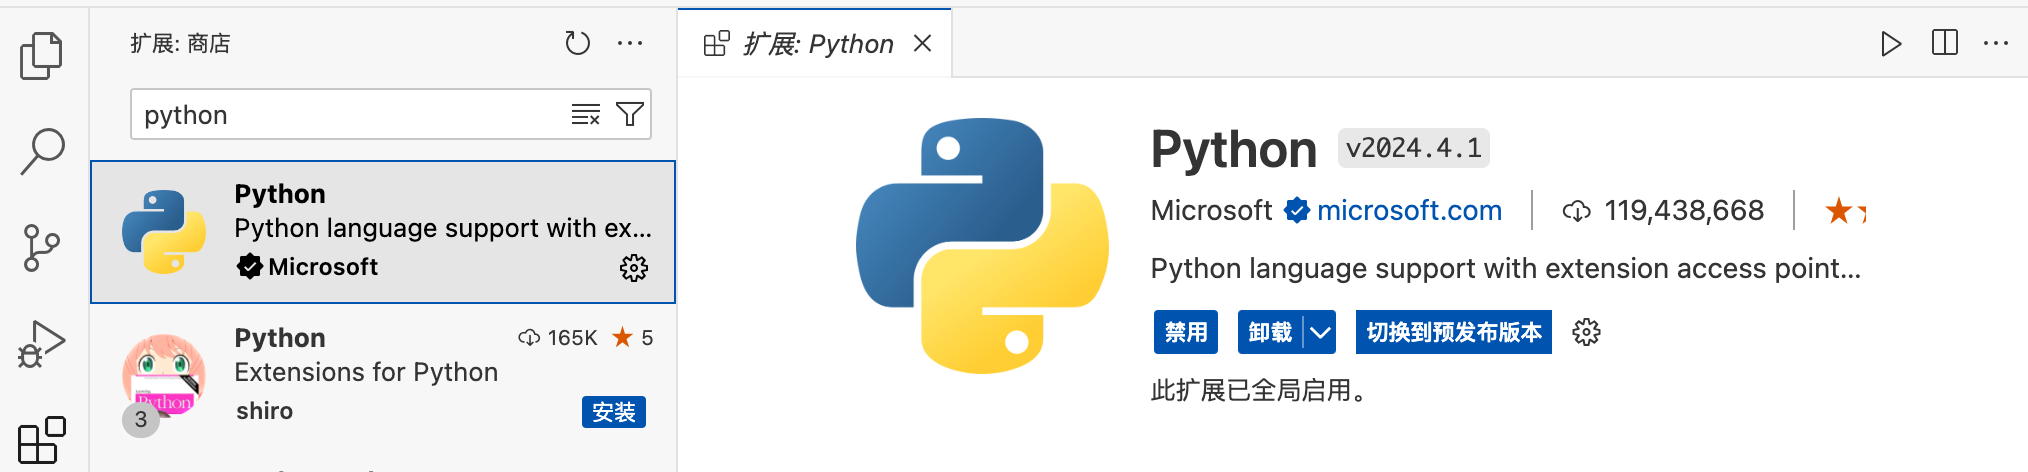Split the editor to the right

click(1944, 43)
